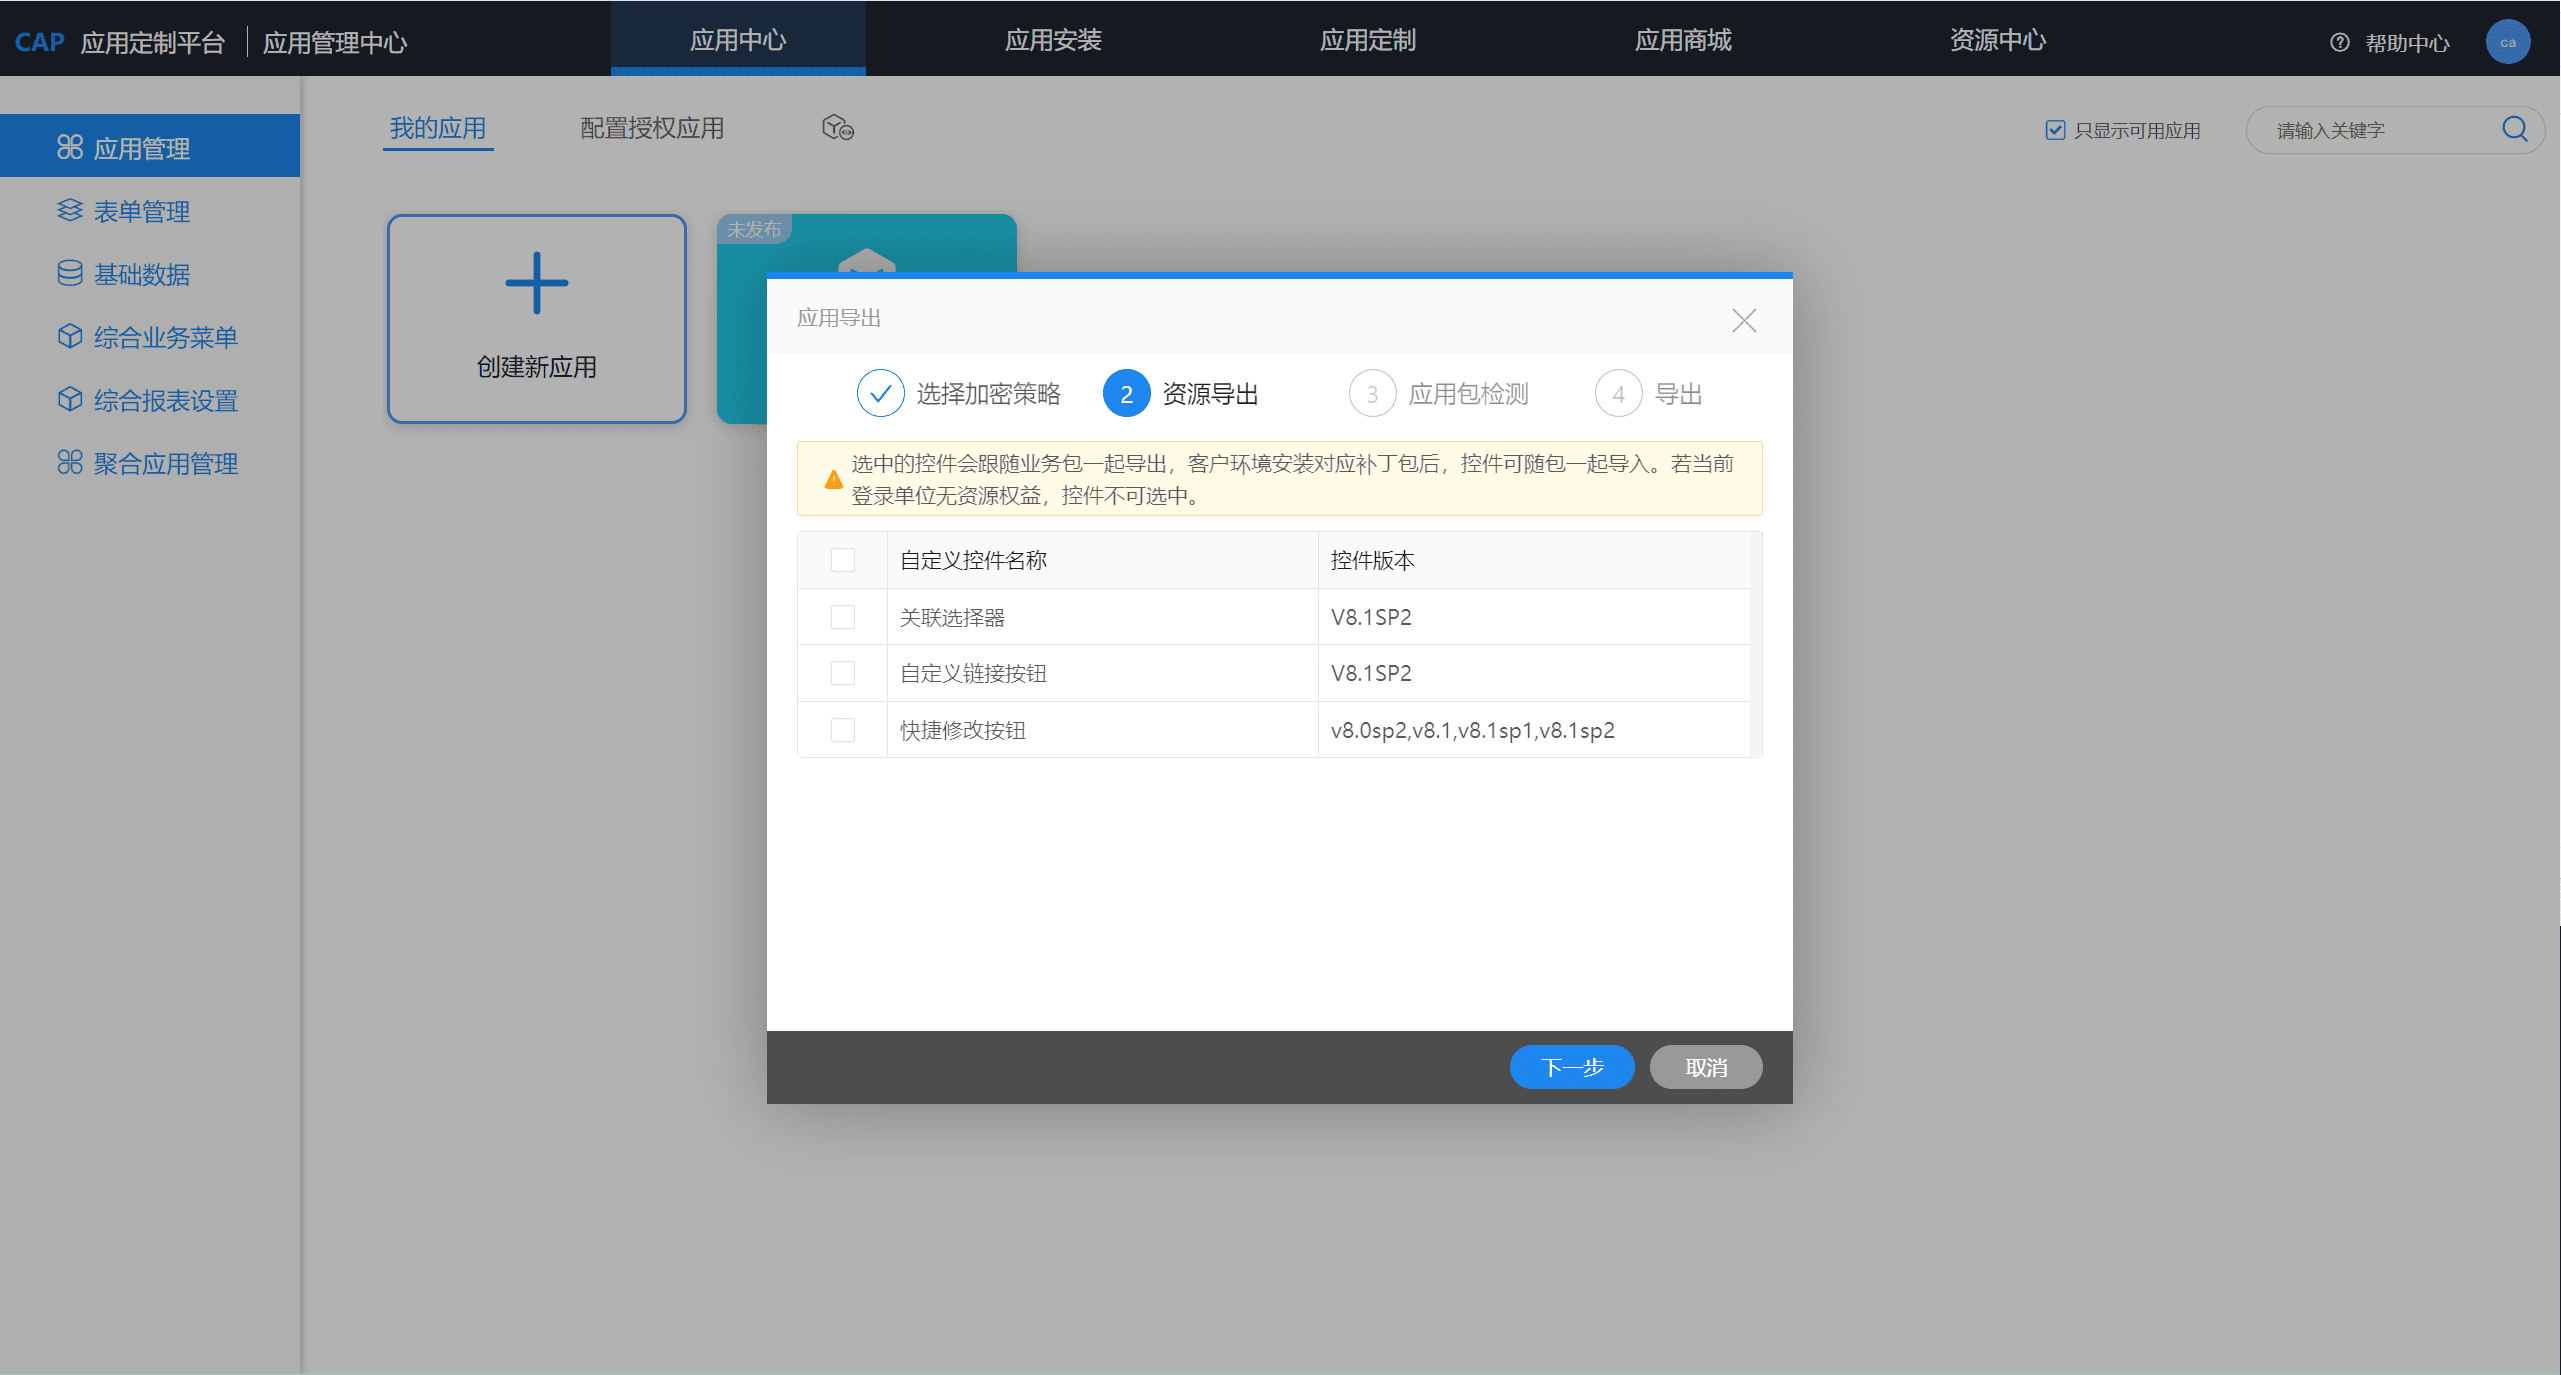Click the 聚合应用管理 grid icon
The image size is (2561, 1375).
[x=69, y=463]
